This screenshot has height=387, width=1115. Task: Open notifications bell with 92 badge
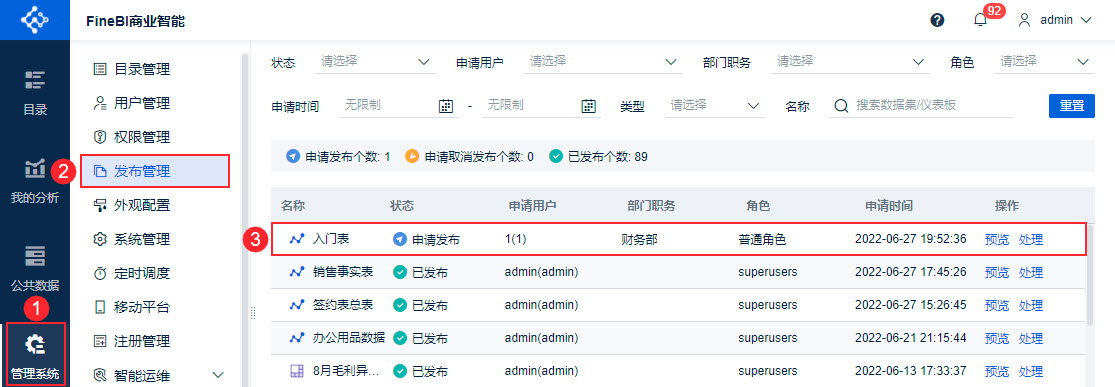pos(981,20)
